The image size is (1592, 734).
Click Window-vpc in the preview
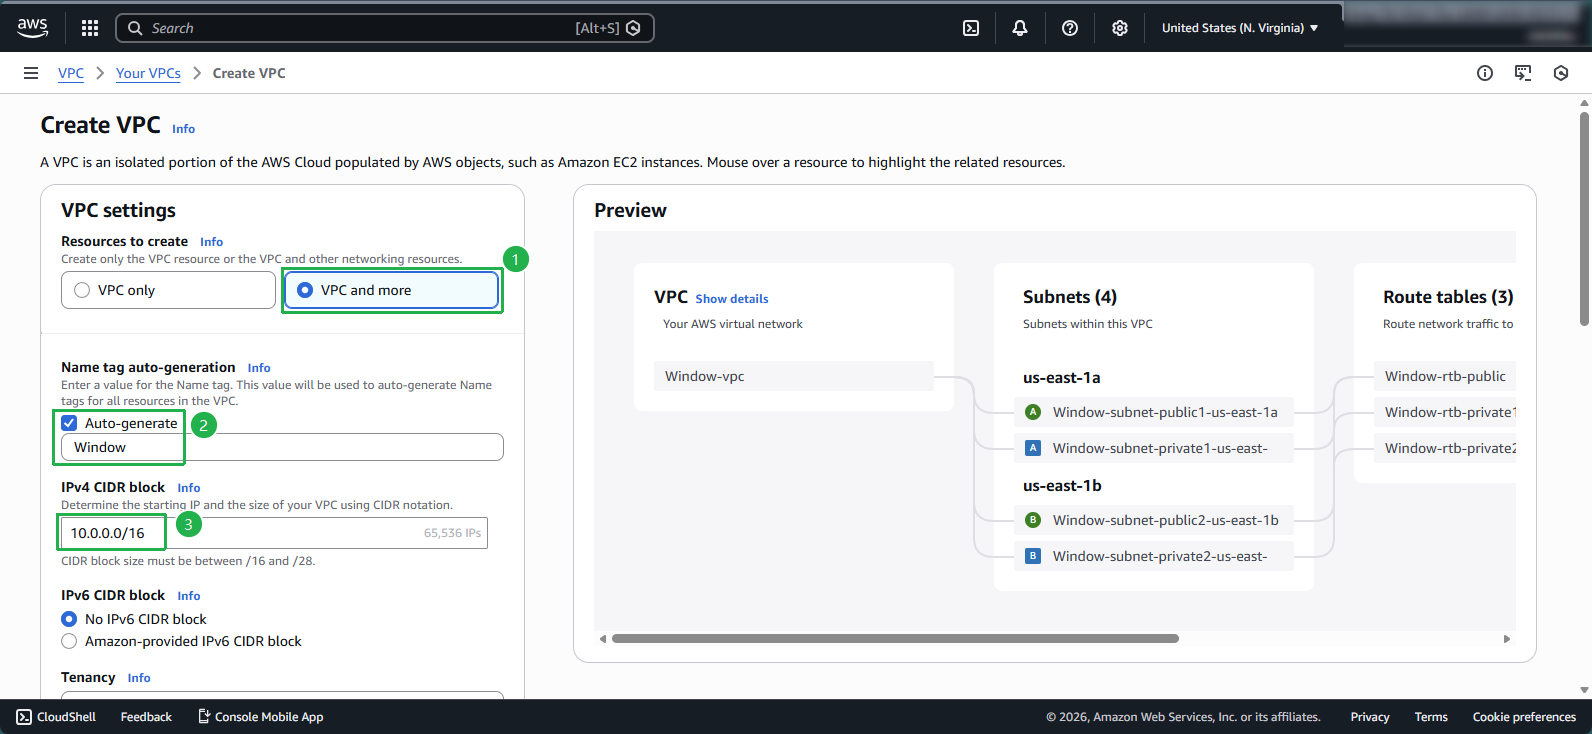pyautogui.click(x=794, y=376)
